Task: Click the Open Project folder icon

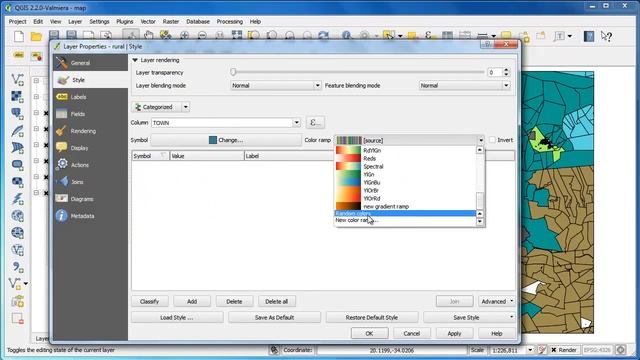Action: click(x=36, y=36)
